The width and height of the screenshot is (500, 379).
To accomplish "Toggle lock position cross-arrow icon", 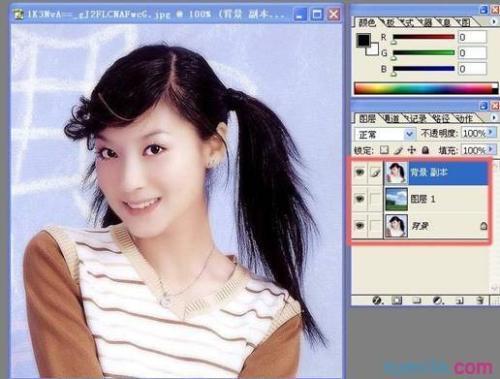I will pyautogui.click(x=412, y=150).
